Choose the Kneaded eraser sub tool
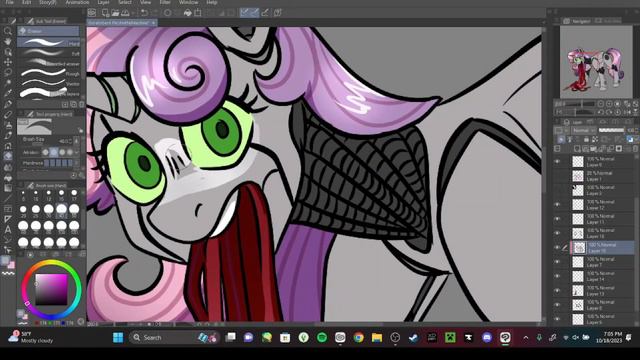This screenshot has height=360, width=640. [x=49, y=63]
